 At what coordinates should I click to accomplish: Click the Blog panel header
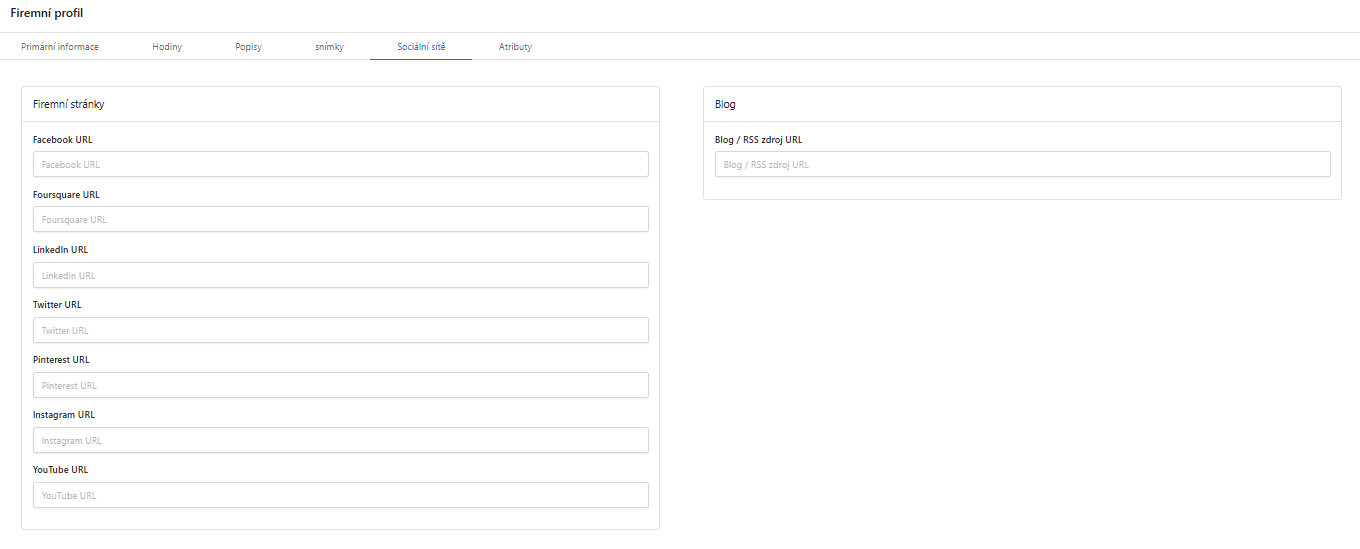pyautogui.click(x=1022, y=104)
